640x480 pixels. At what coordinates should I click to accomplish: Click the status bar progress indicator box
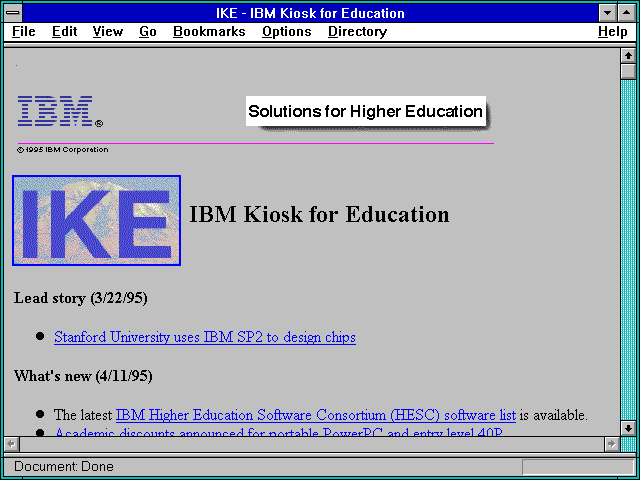(x=578, y=467)
